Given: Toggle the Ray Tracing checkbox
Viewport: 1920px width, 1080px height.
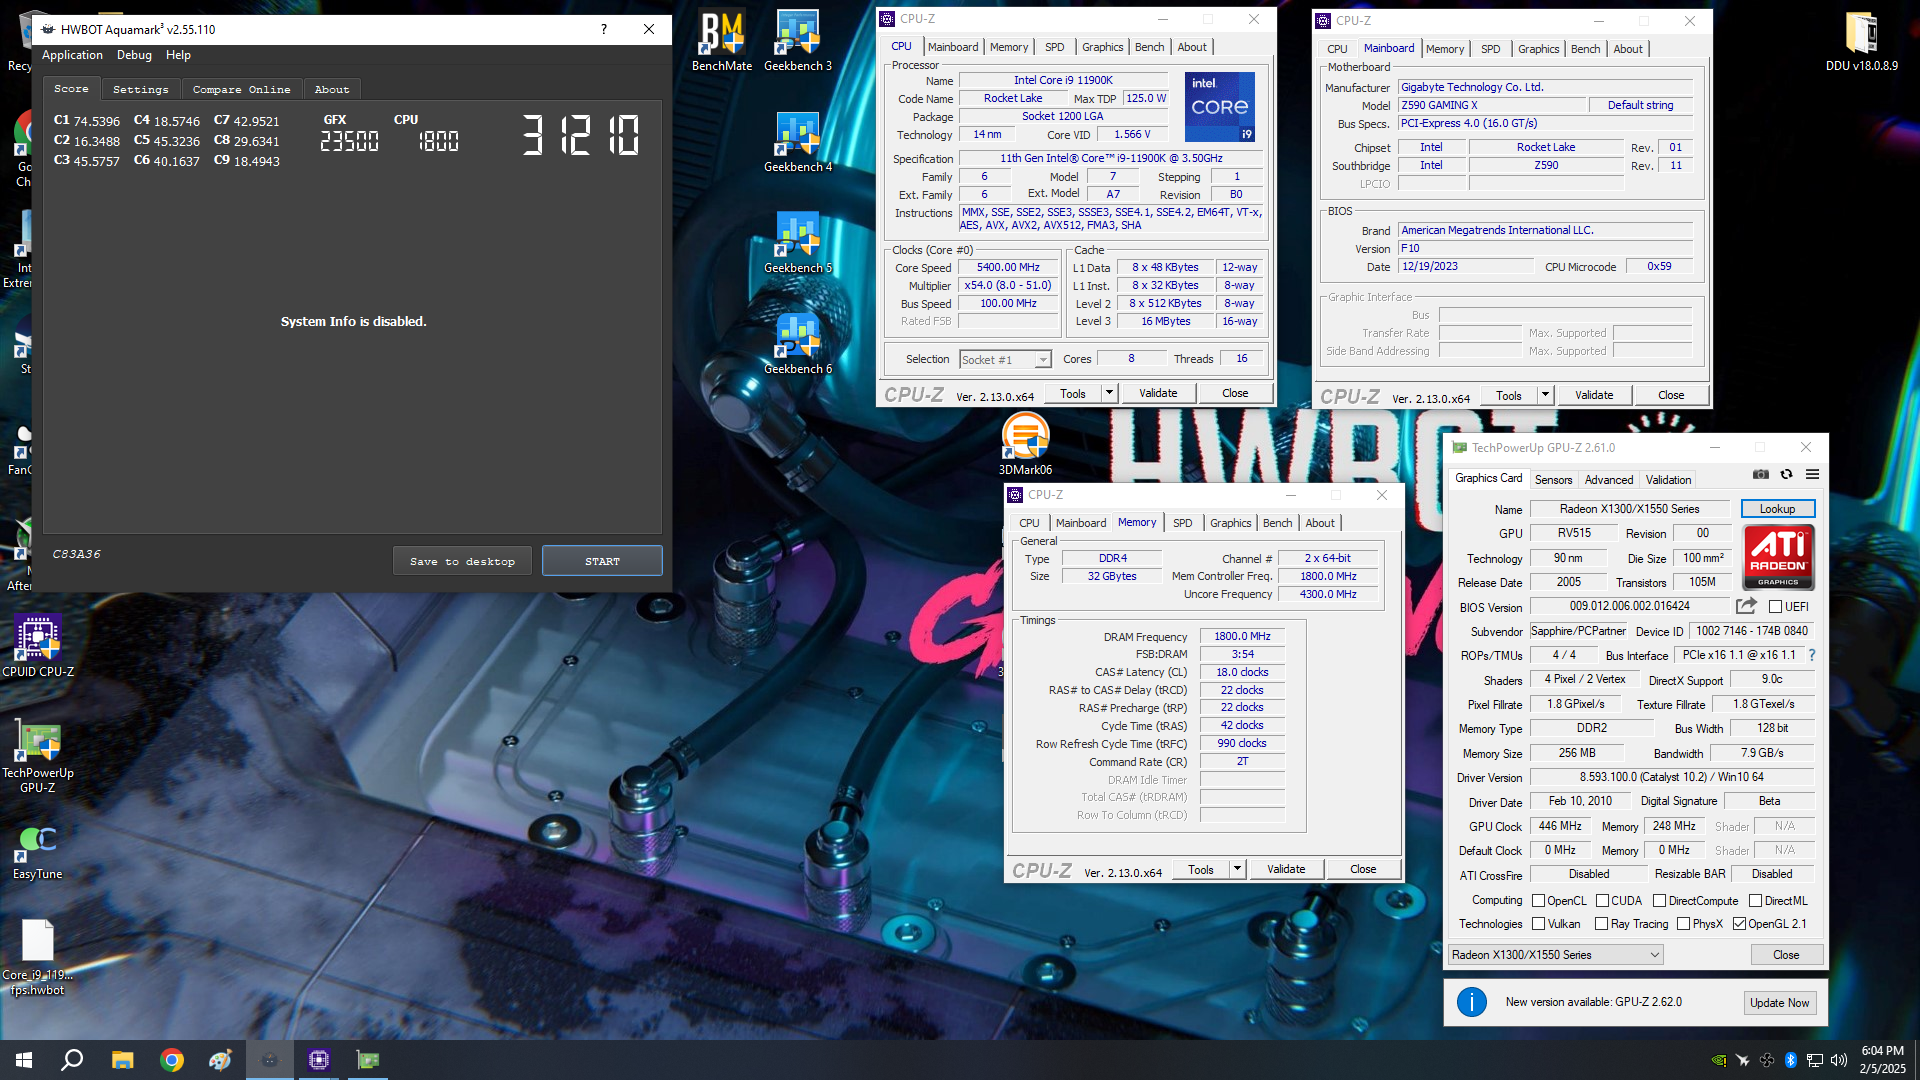Looking at the screenshot, I should pyautogui.click(x=1602, y=924).
